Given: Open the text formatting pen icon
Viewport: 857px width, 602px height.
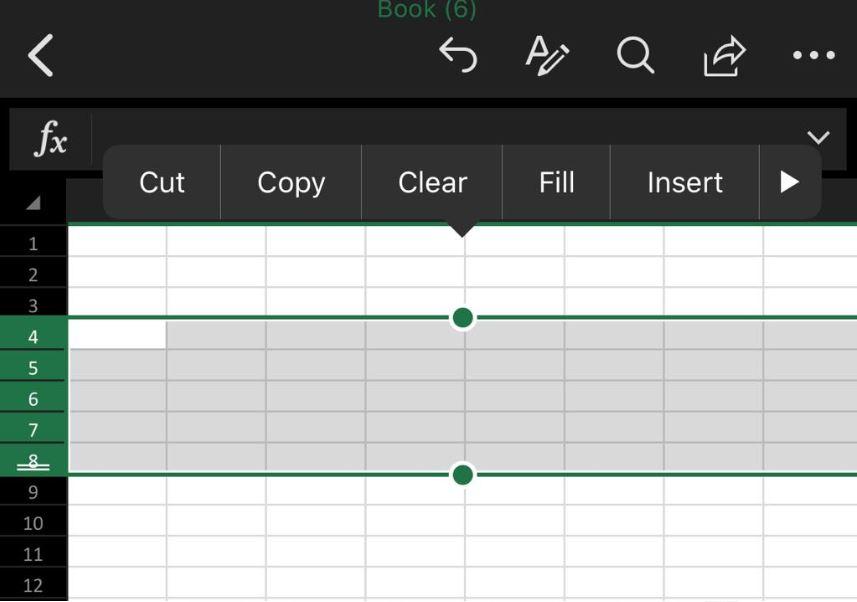Looking at the screenshot, I should click(547, 55).
